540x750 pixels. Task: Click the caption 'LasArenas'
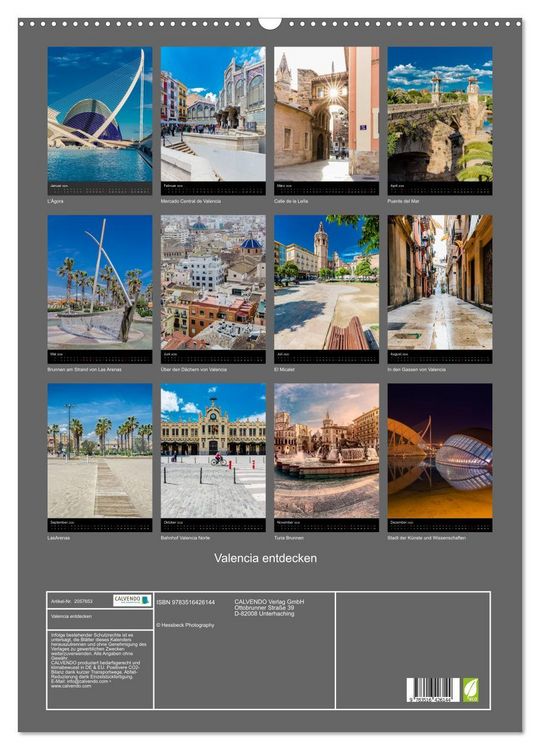coord(58,538)
